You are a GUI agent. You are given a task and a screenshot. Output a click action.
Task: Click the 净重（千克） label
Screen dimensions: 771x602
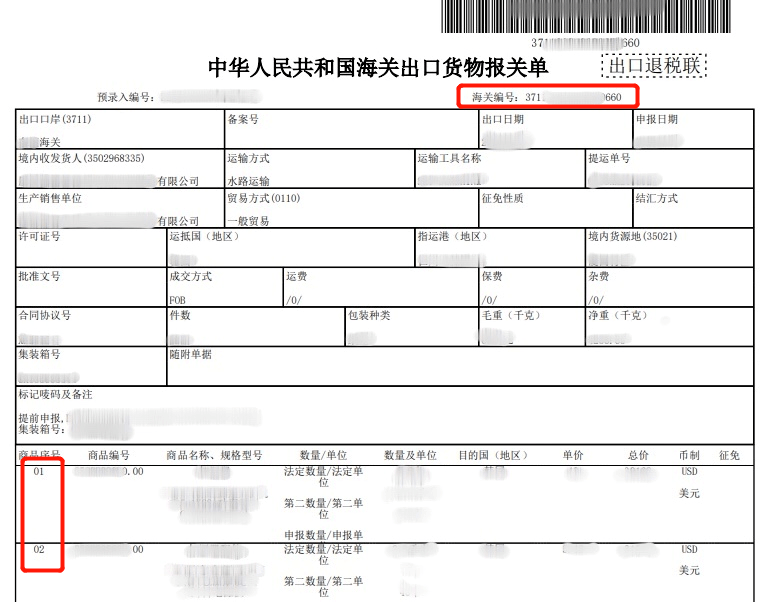(x=618, y=315)
